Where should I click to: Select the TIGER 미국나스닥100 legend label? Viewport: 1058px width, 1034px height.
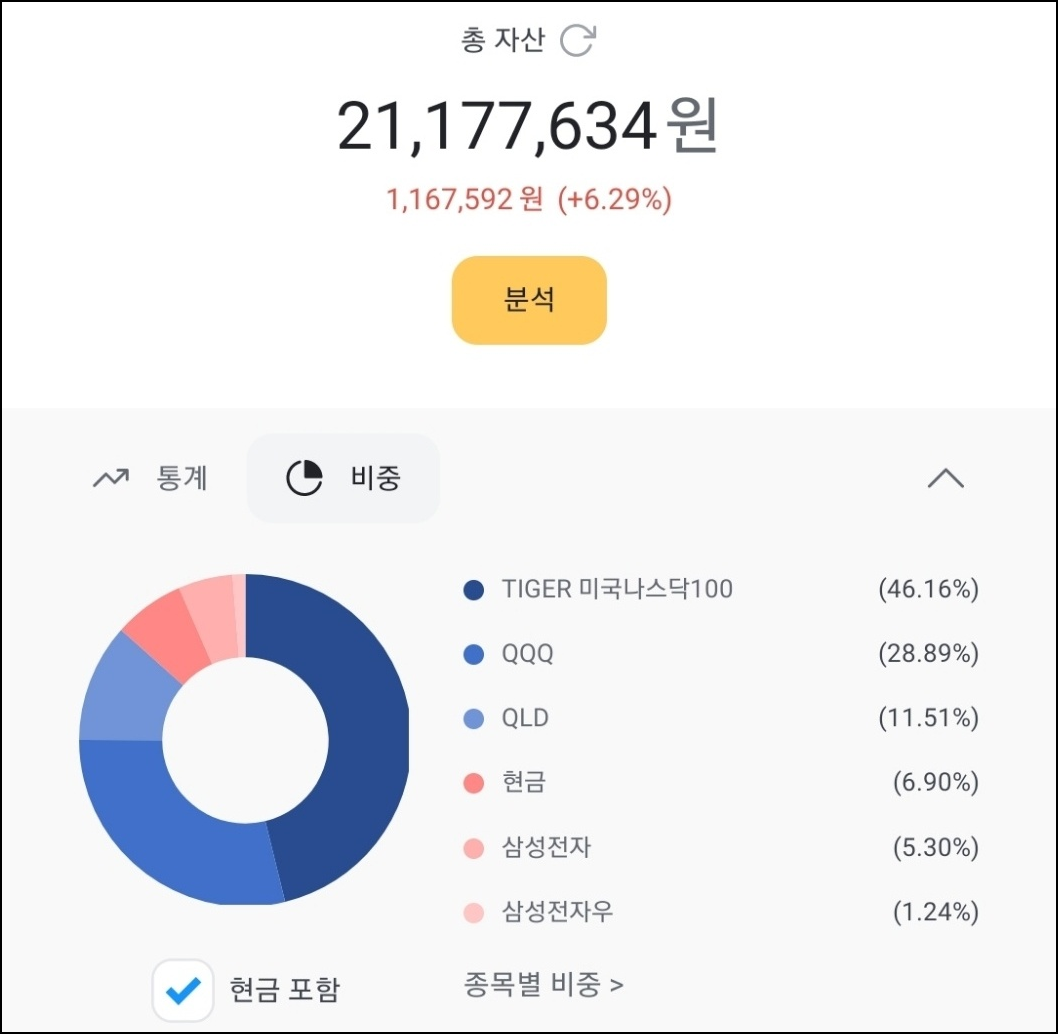(617, 589)
